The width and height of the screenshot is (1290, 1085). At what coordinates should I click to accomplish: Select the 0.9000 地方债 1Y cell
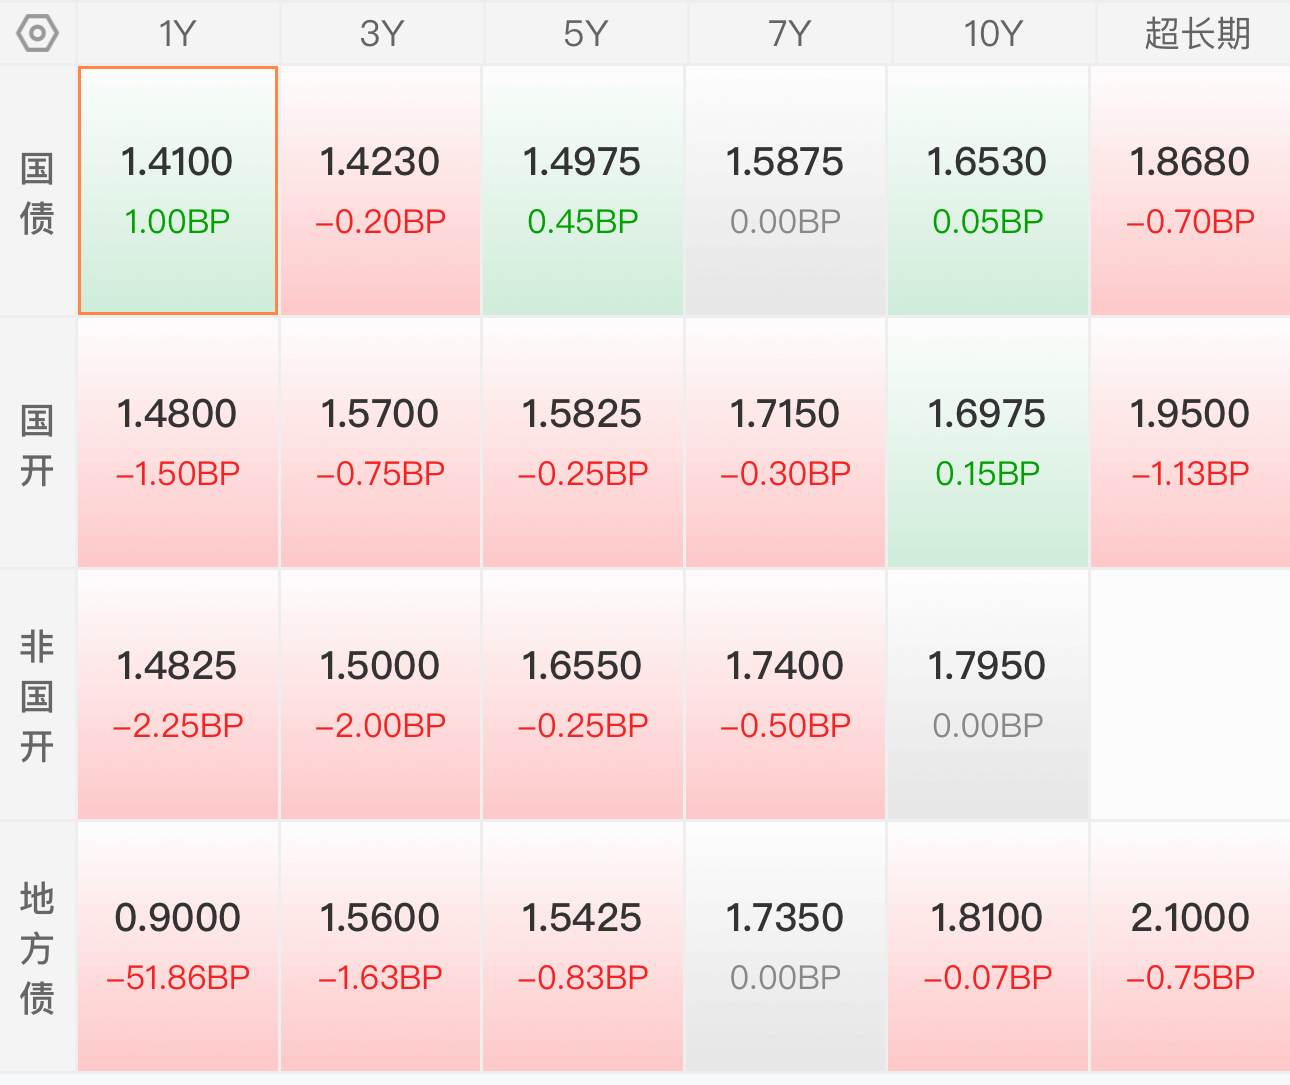178,947
